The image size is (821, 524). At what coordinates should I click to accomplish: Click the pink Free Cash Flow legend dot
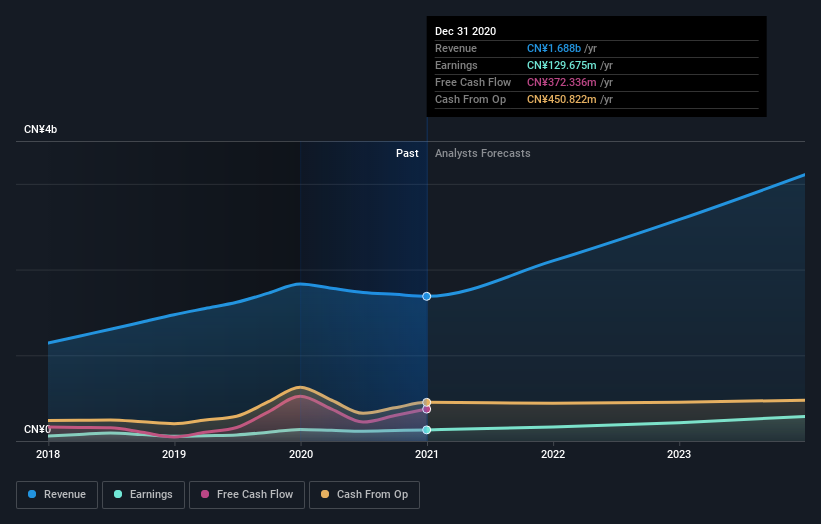point(205,494)
